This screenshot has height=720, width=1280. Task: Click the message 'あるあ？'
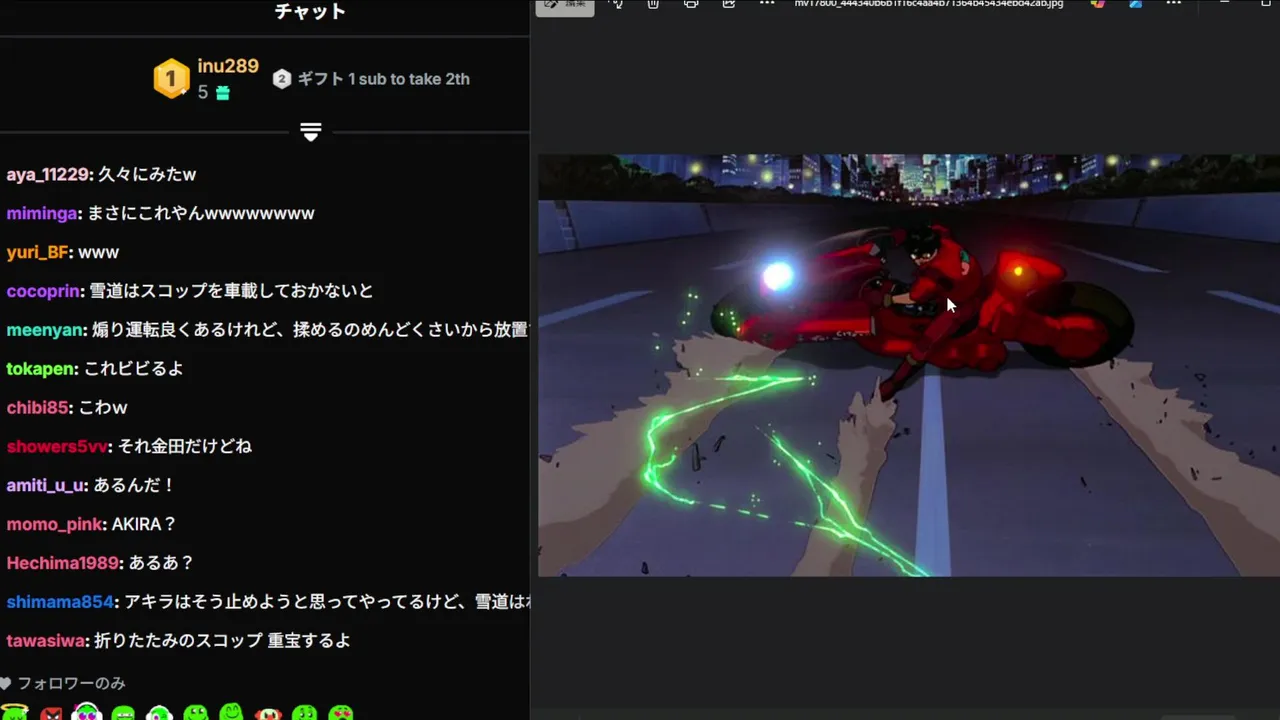tap(160, 563)
